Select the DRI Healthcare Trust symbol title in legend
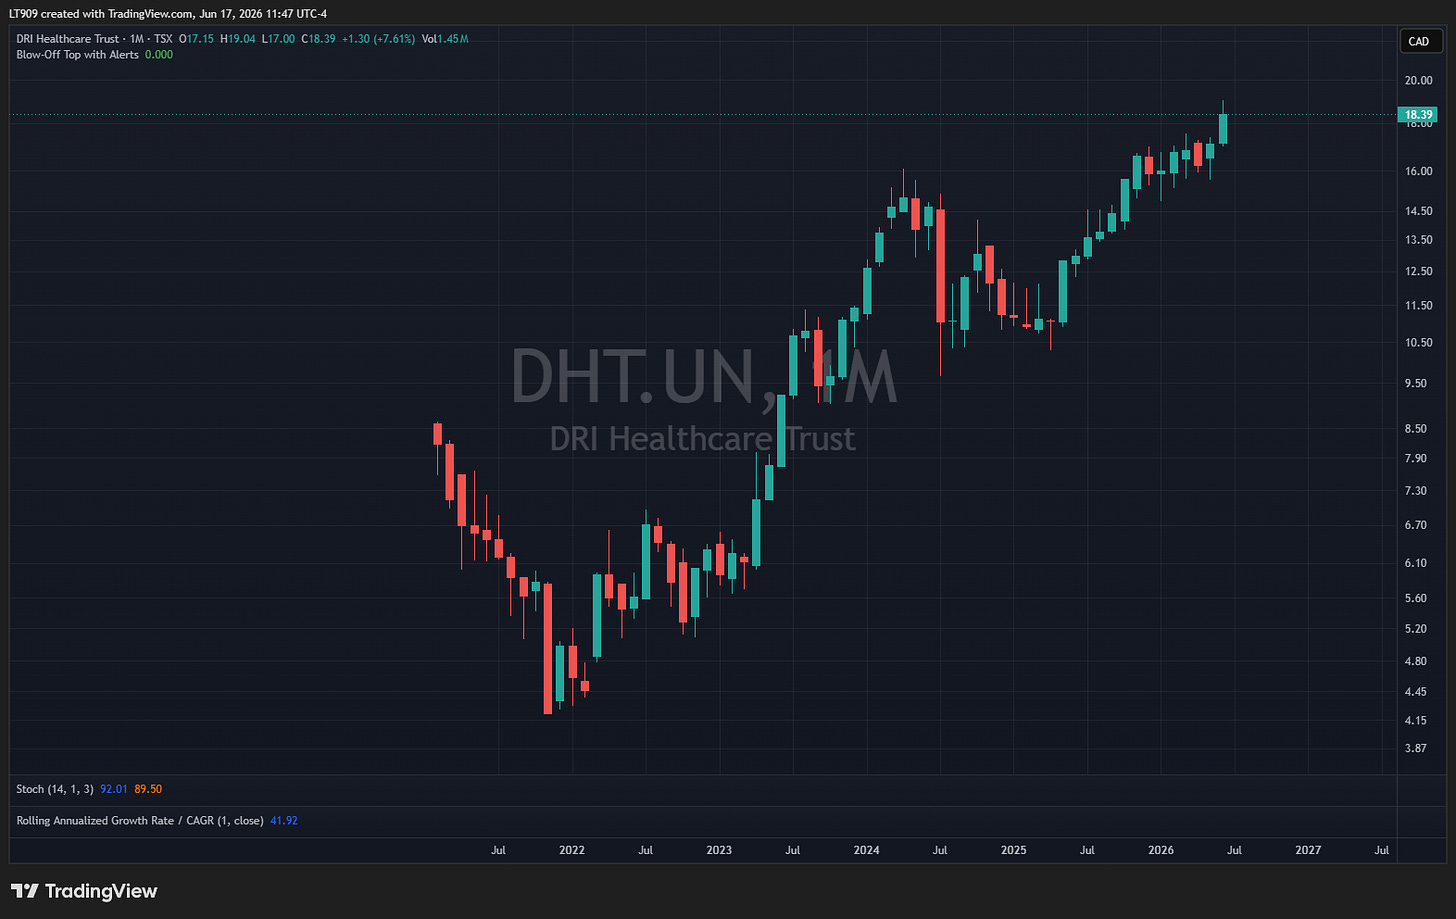The width and height of the screenshot is (1456, 919). tap(68, 39)
